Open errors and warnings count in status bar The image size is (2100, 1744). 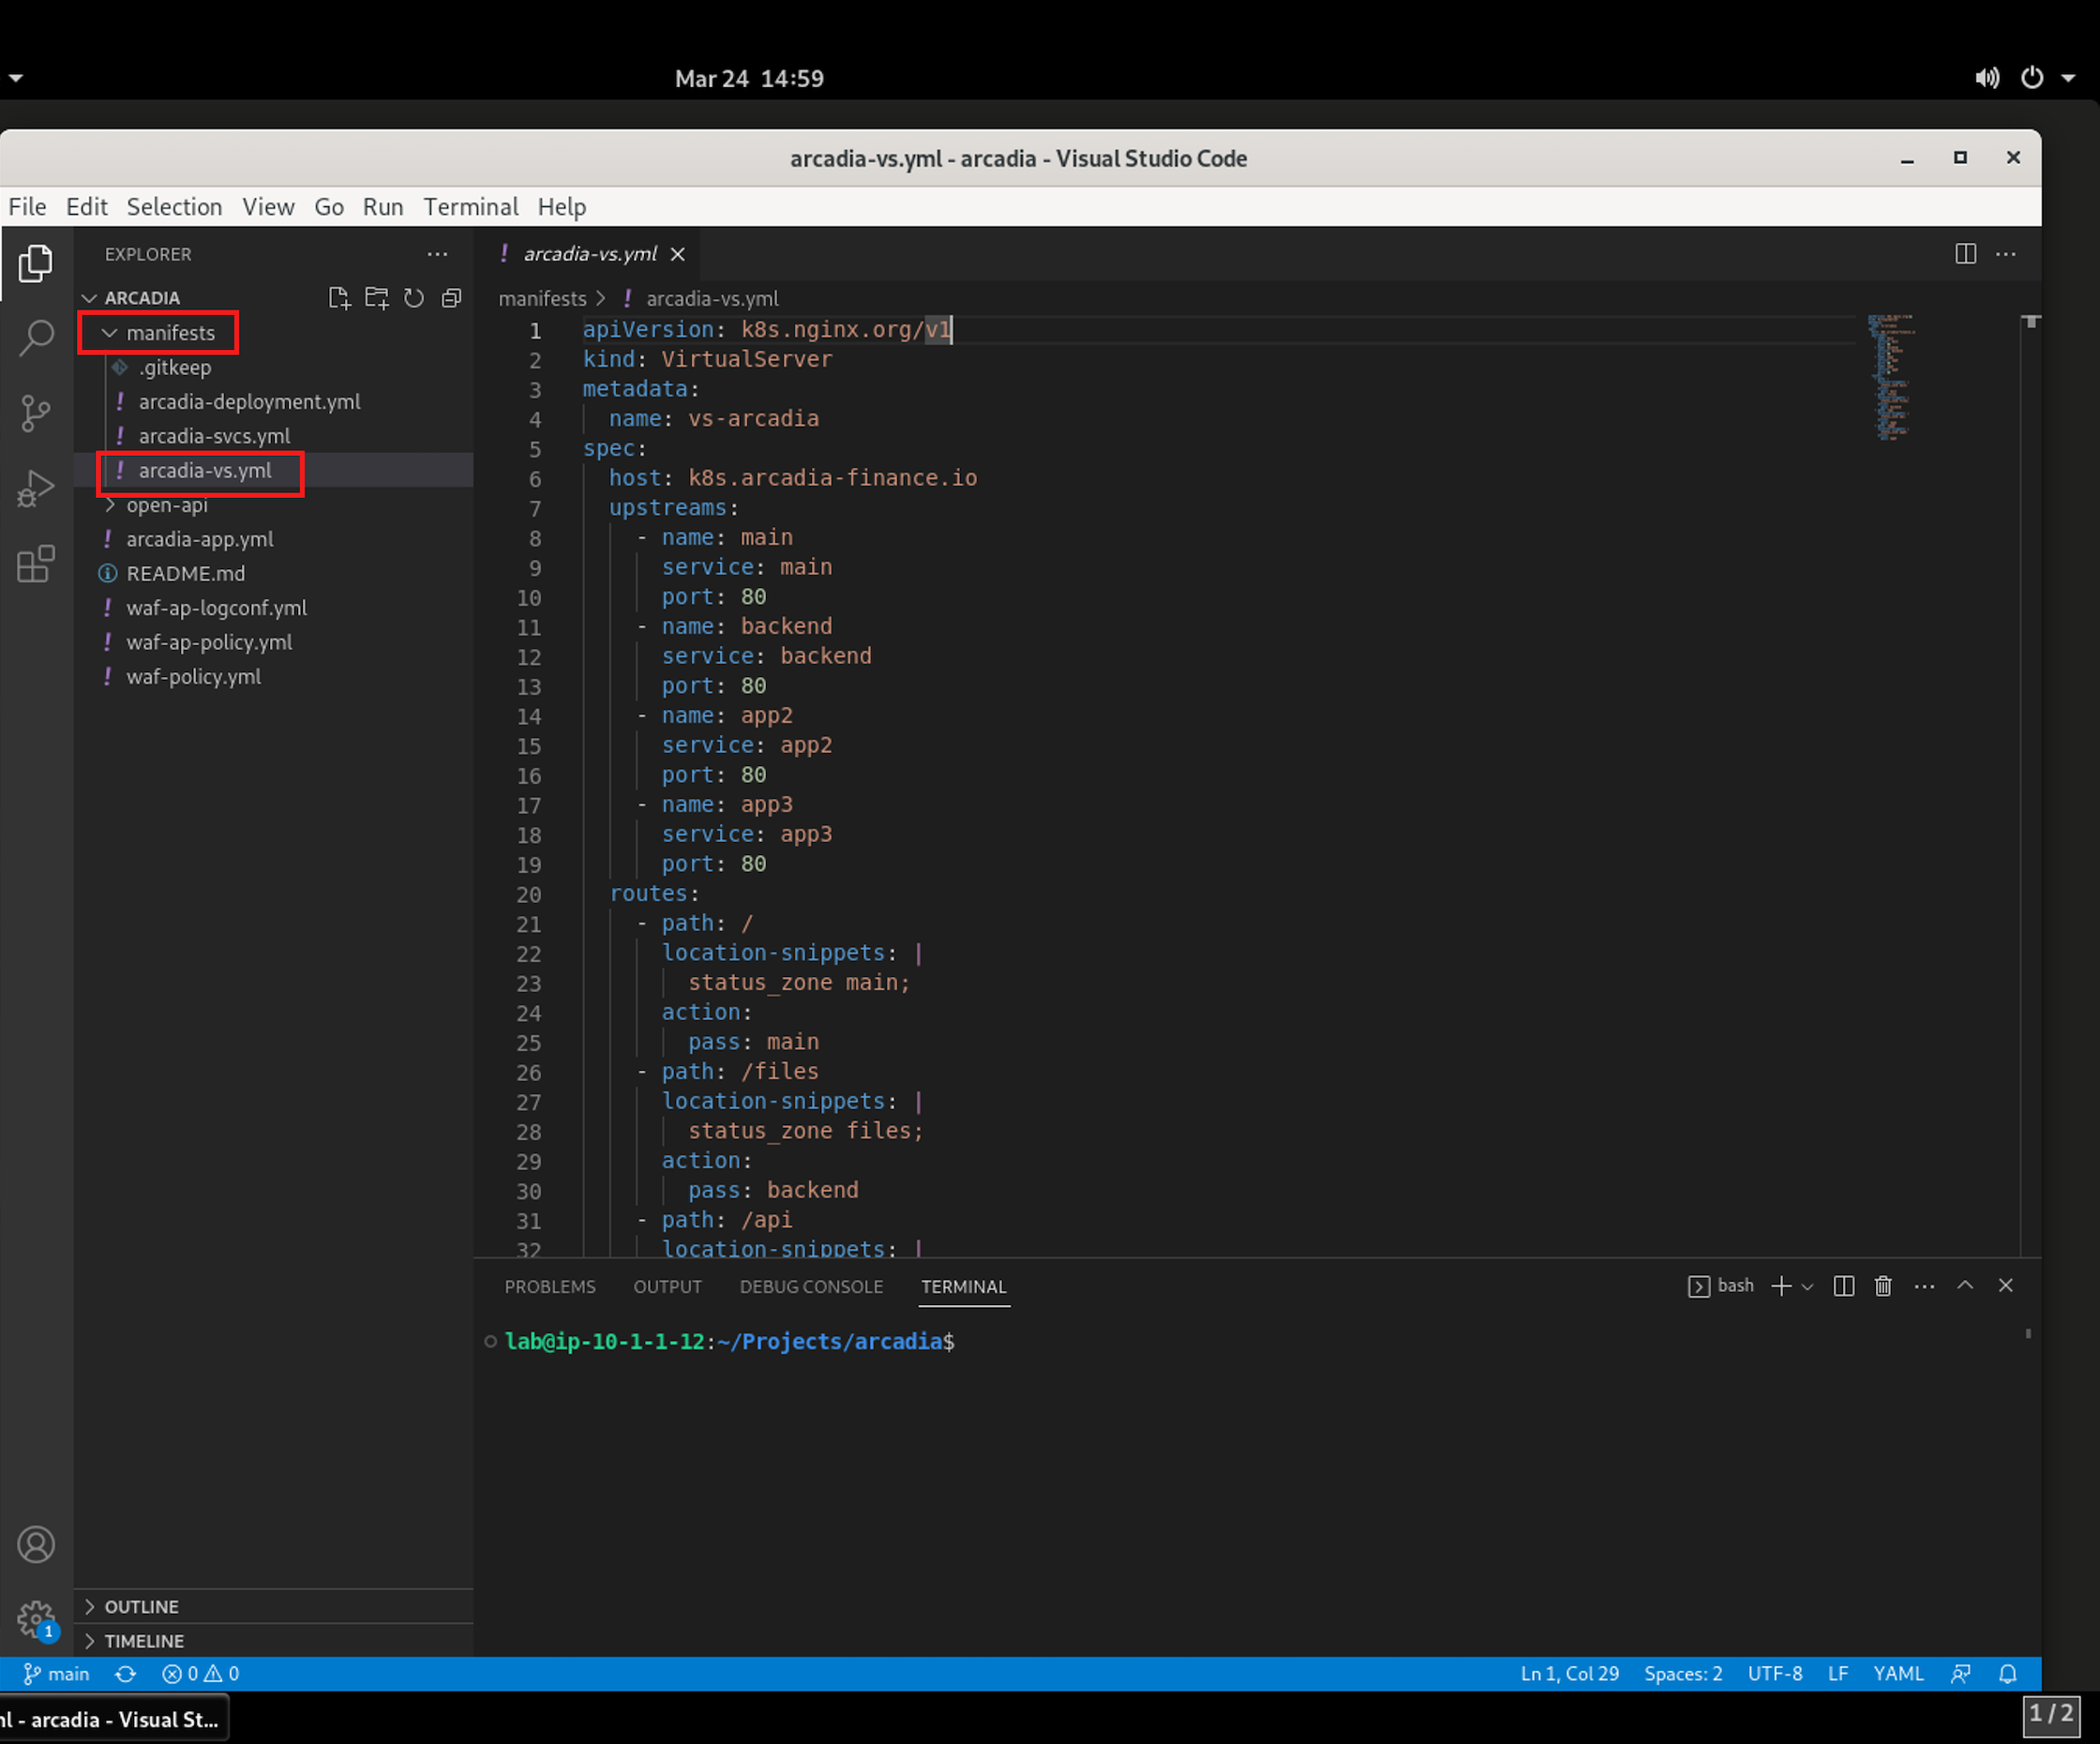tap(200, 1674)
